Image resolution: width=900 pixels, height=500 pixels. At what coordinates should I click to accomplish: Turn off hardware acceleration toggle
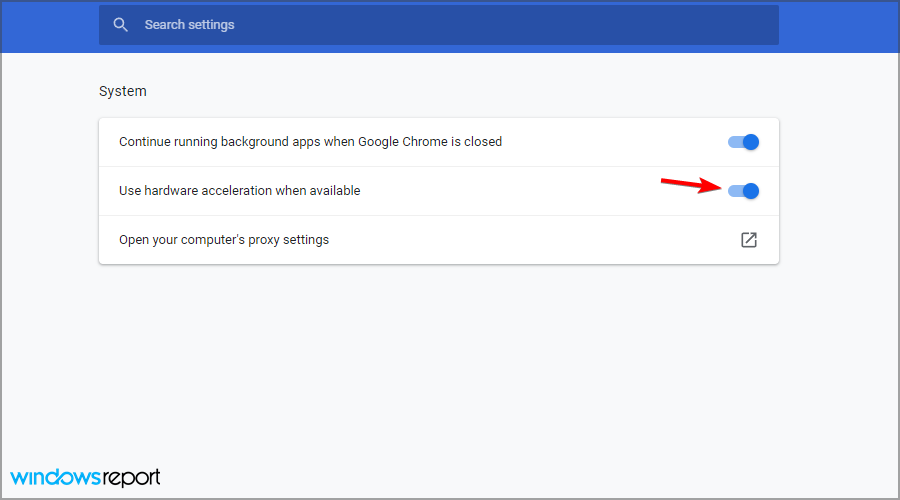[743, 191]
